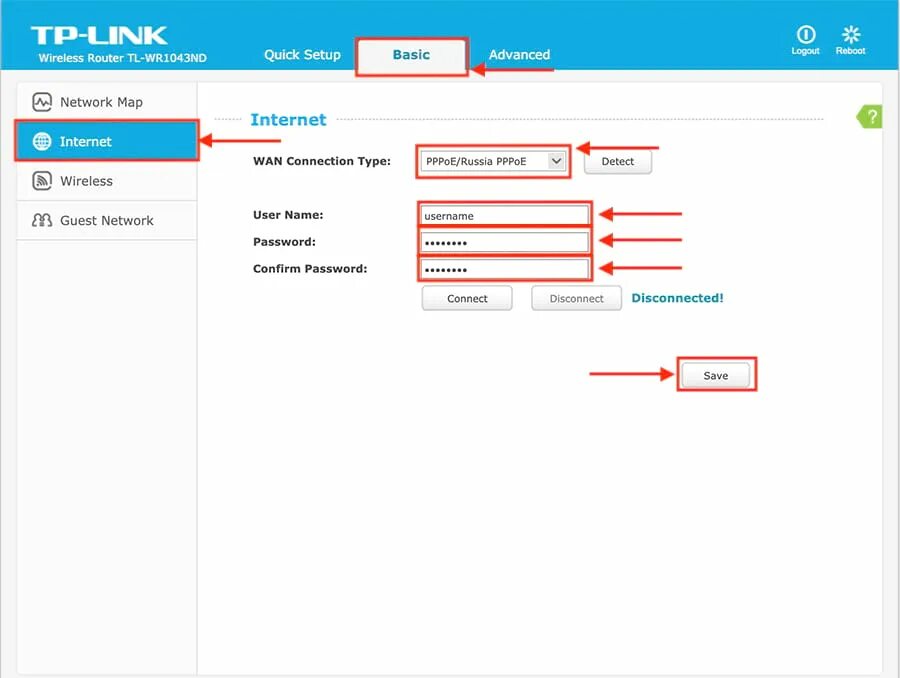
Task: Click the TP-LINK logo
Action: click(x=99, y=36)
